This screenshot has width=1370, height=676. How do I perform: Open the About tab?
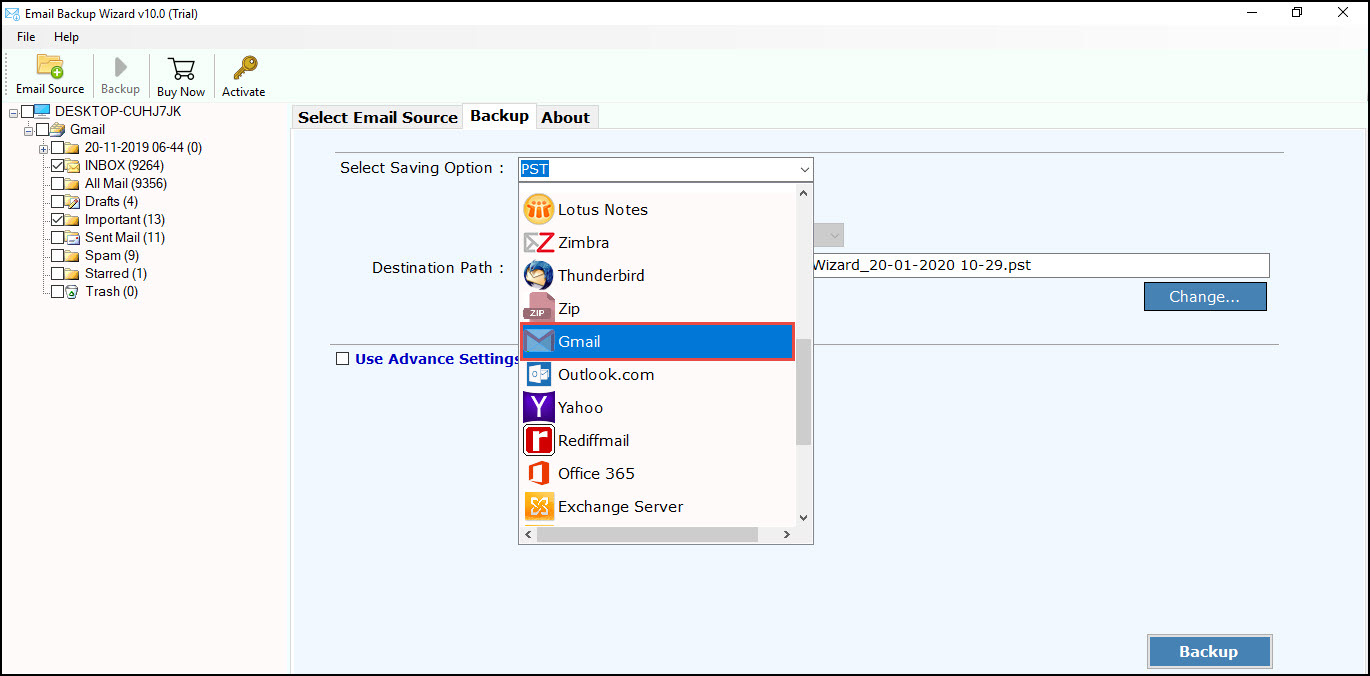(x=566, y=117)
